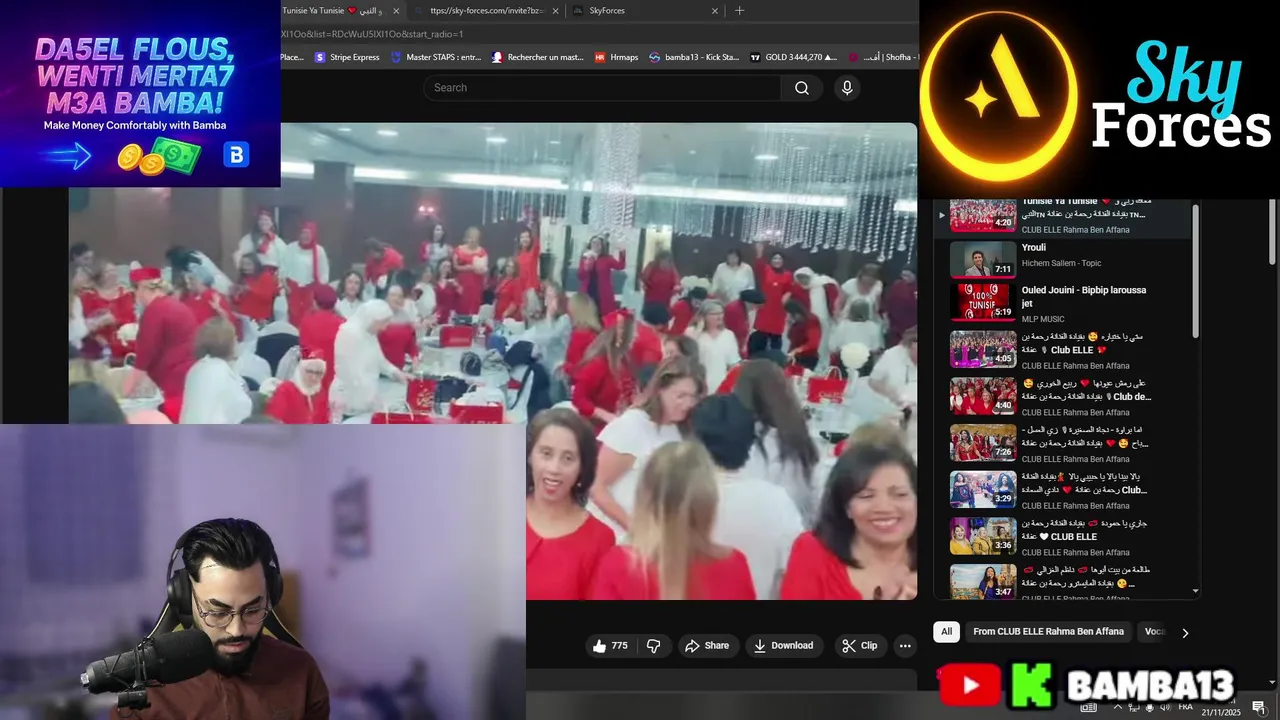Viewport: 1280px width, 720px height.
Task: Click the browser address bar URL
Action: click(x=372, y=34)
